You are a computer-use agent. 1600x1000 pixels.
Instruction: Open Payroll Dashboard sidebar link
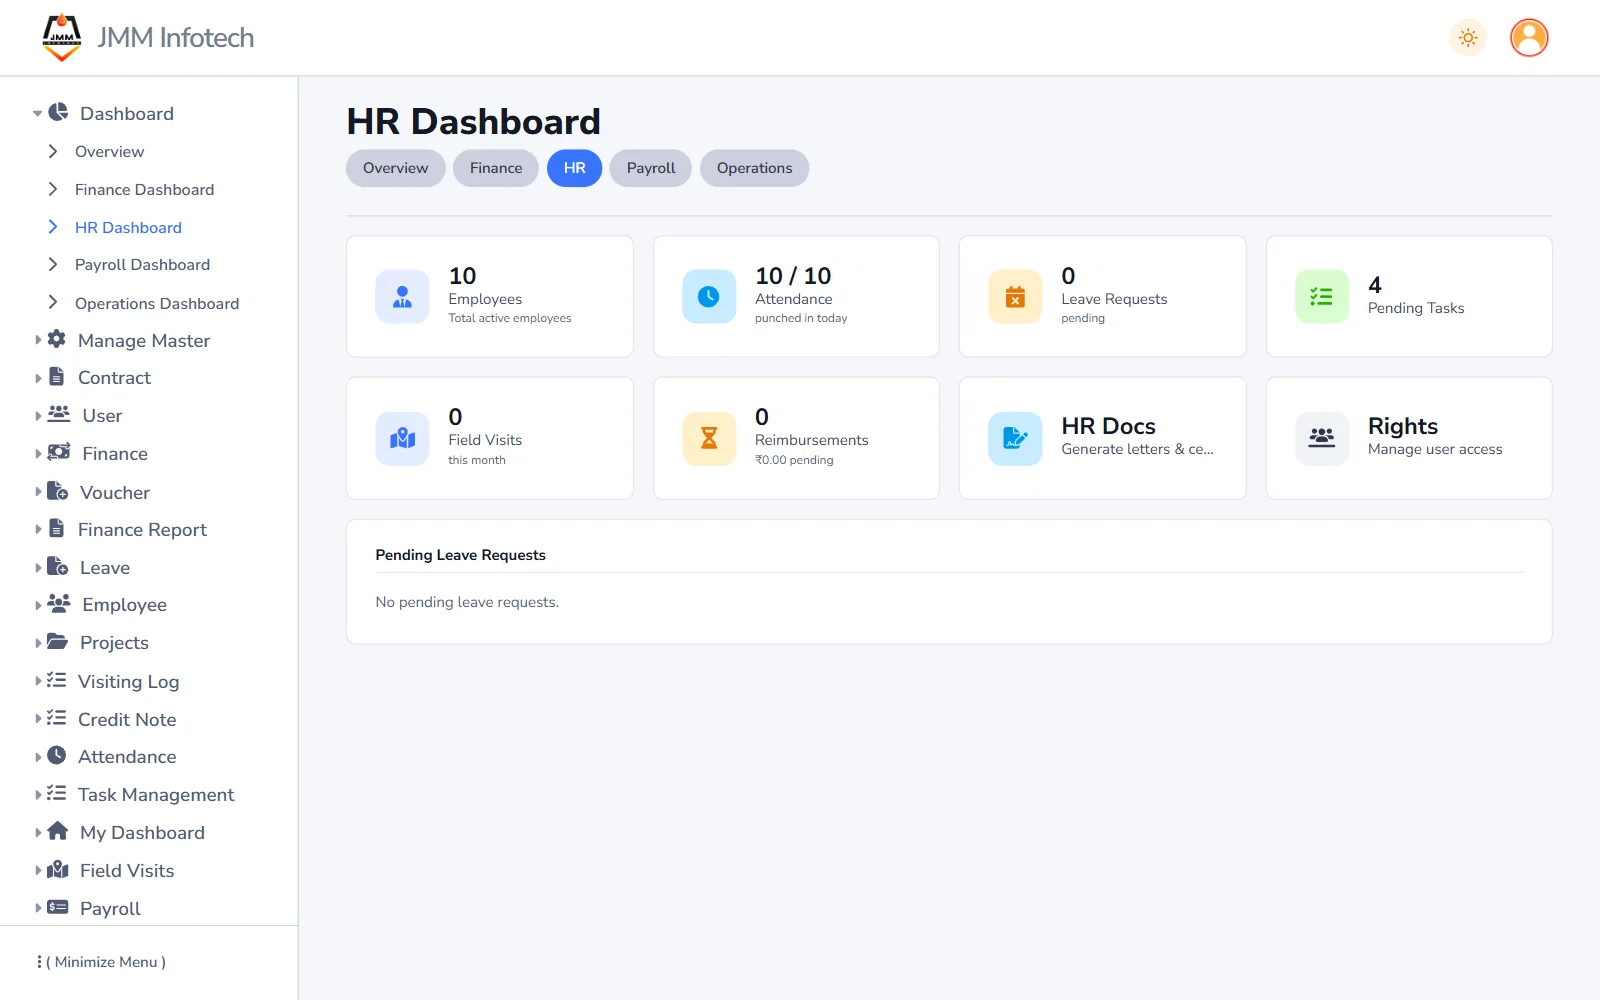click(x=142, y=264)
